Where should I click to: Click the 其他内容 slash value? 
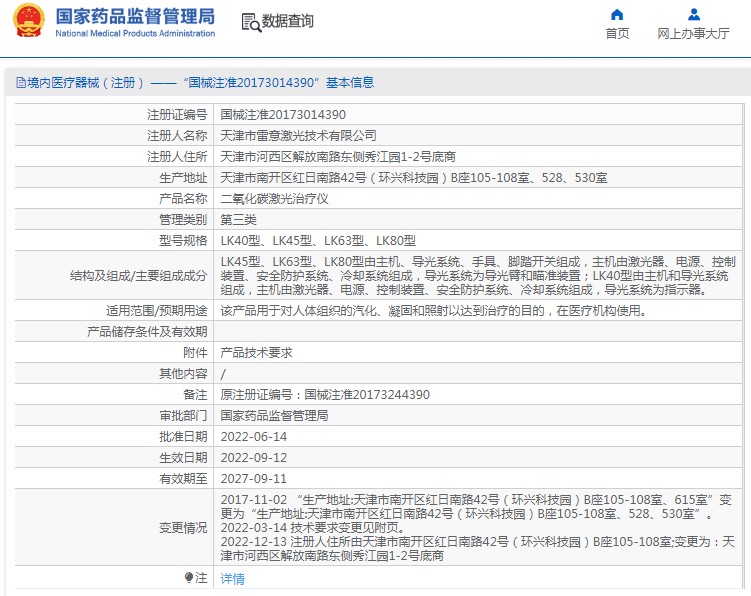pos(223,374)
